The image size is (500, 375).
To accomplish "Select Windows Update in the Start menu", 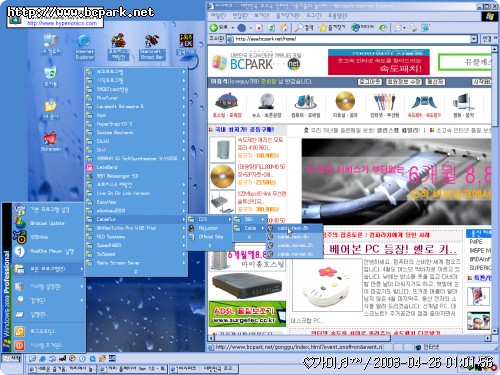I will point(48,223).
